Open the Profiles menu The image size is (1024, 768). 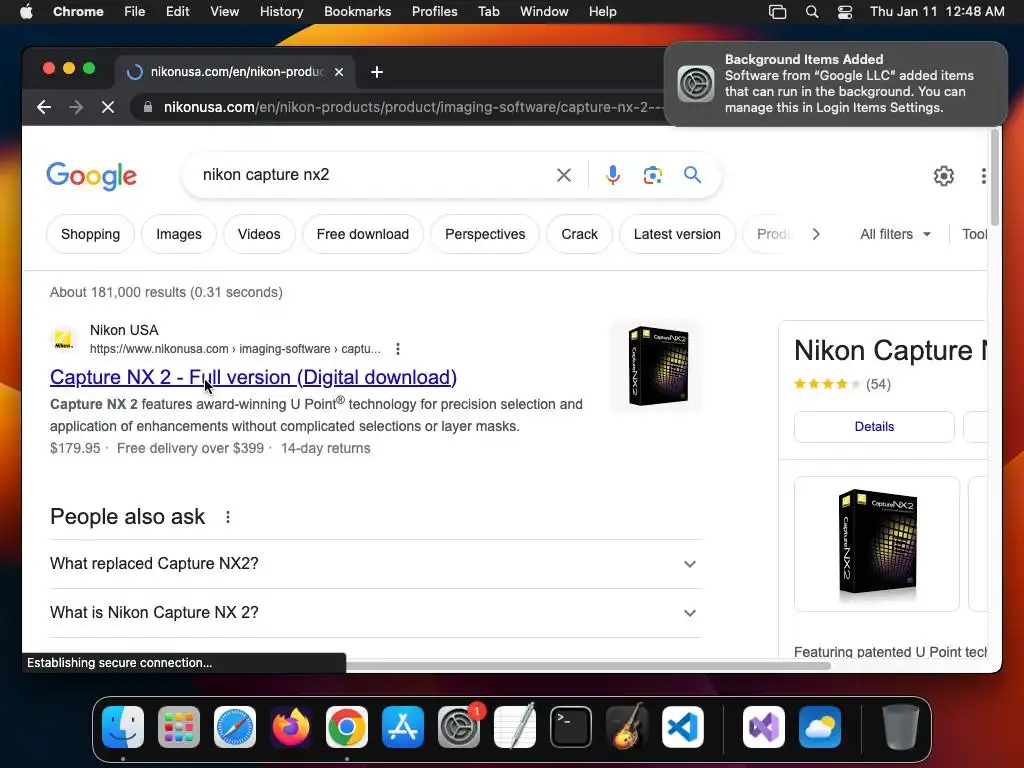434,12
